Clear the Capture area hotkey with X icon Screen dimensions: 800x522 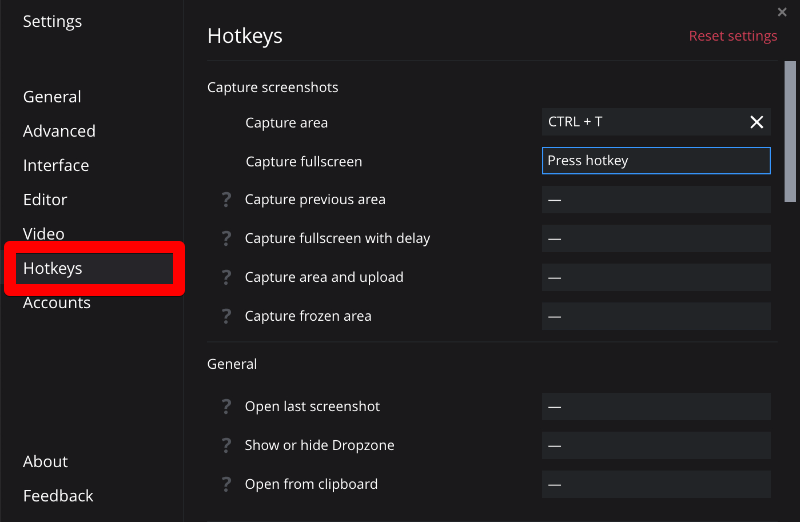pos(757,122)
